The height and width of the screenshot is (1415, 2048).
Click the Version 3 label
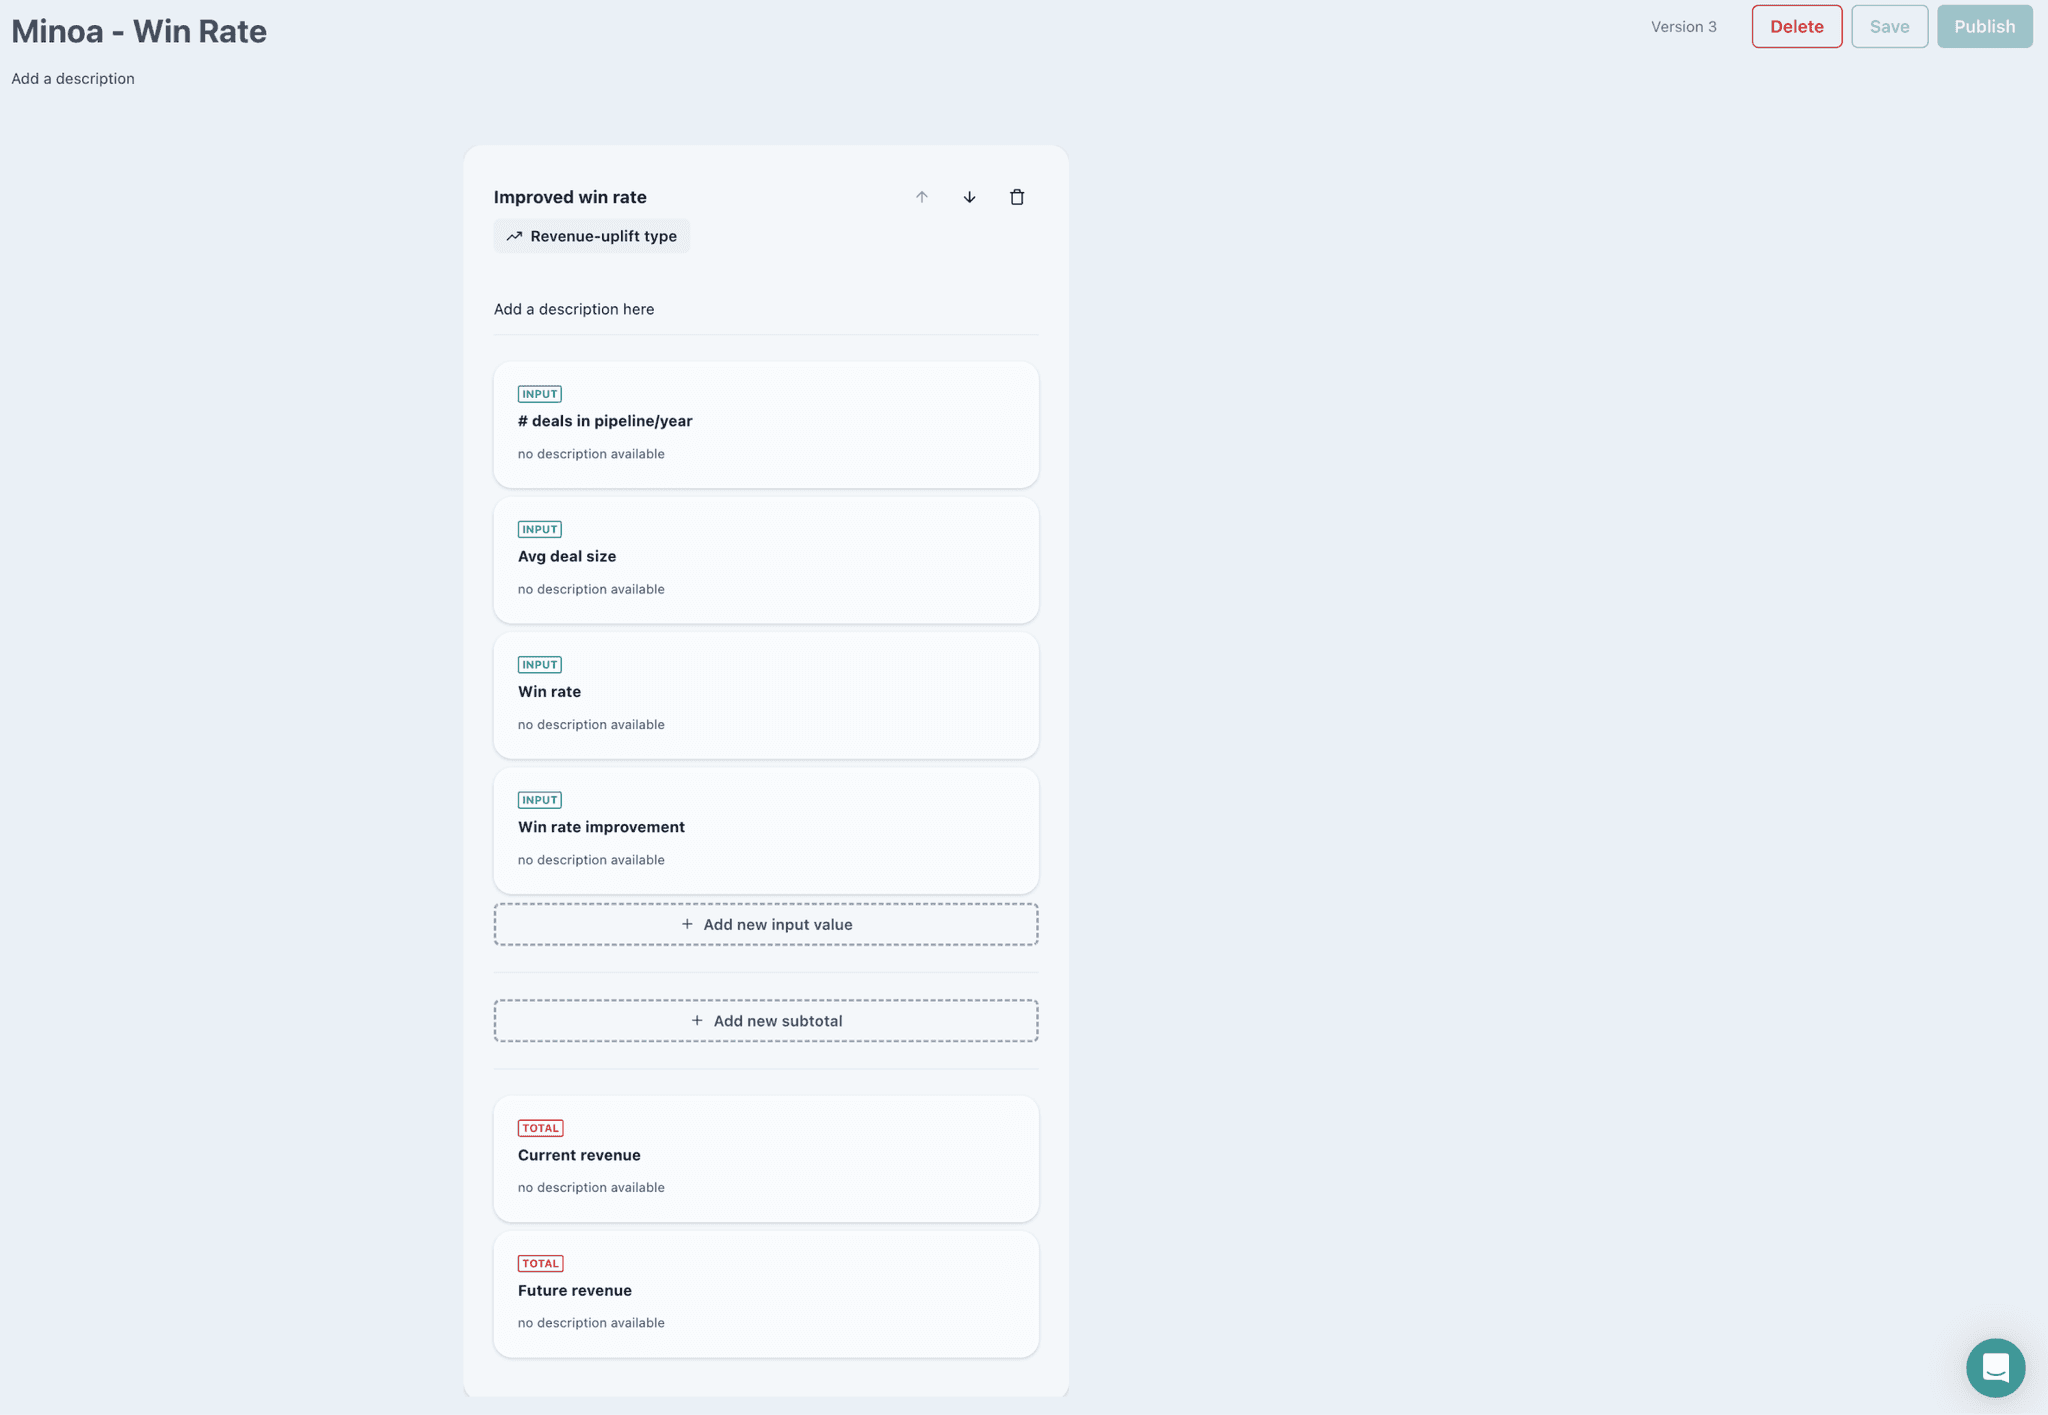1683,27
